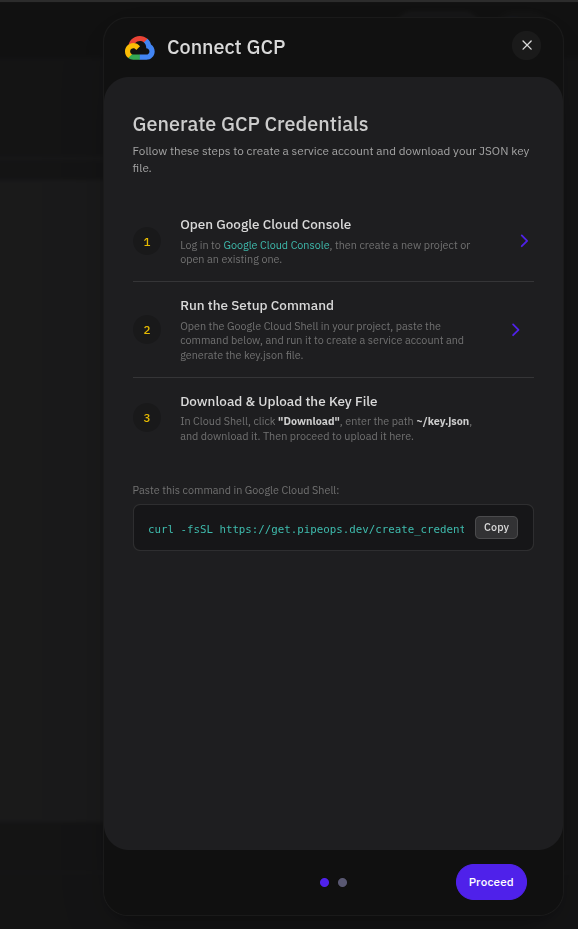
Task: Go to the second pagination dot
Action: pyautogui.click(x=342, y=883)
